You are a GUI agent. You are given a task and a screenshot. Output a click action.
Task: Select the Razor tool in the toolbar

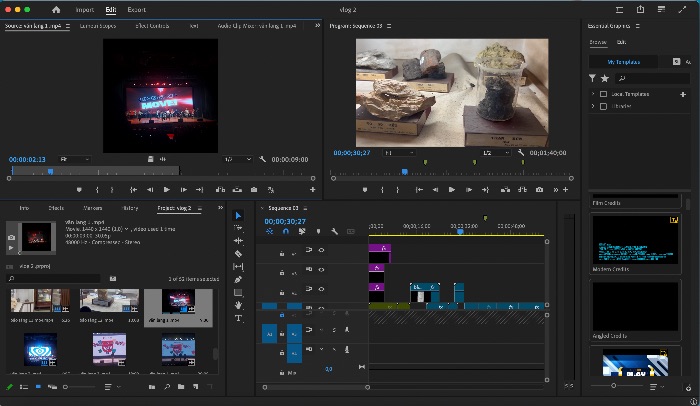238,254
